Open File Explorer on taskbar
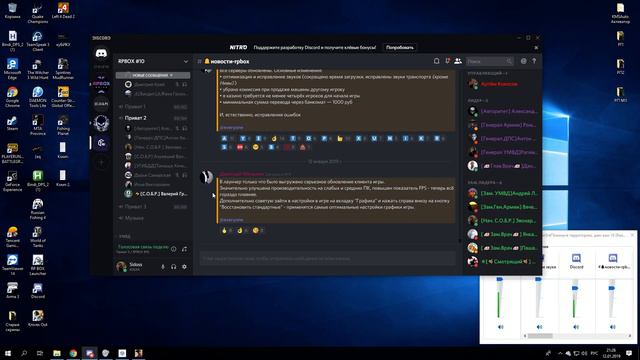This screenshot has width=640, height=360. pyautogui.click(x=57, y=353)
